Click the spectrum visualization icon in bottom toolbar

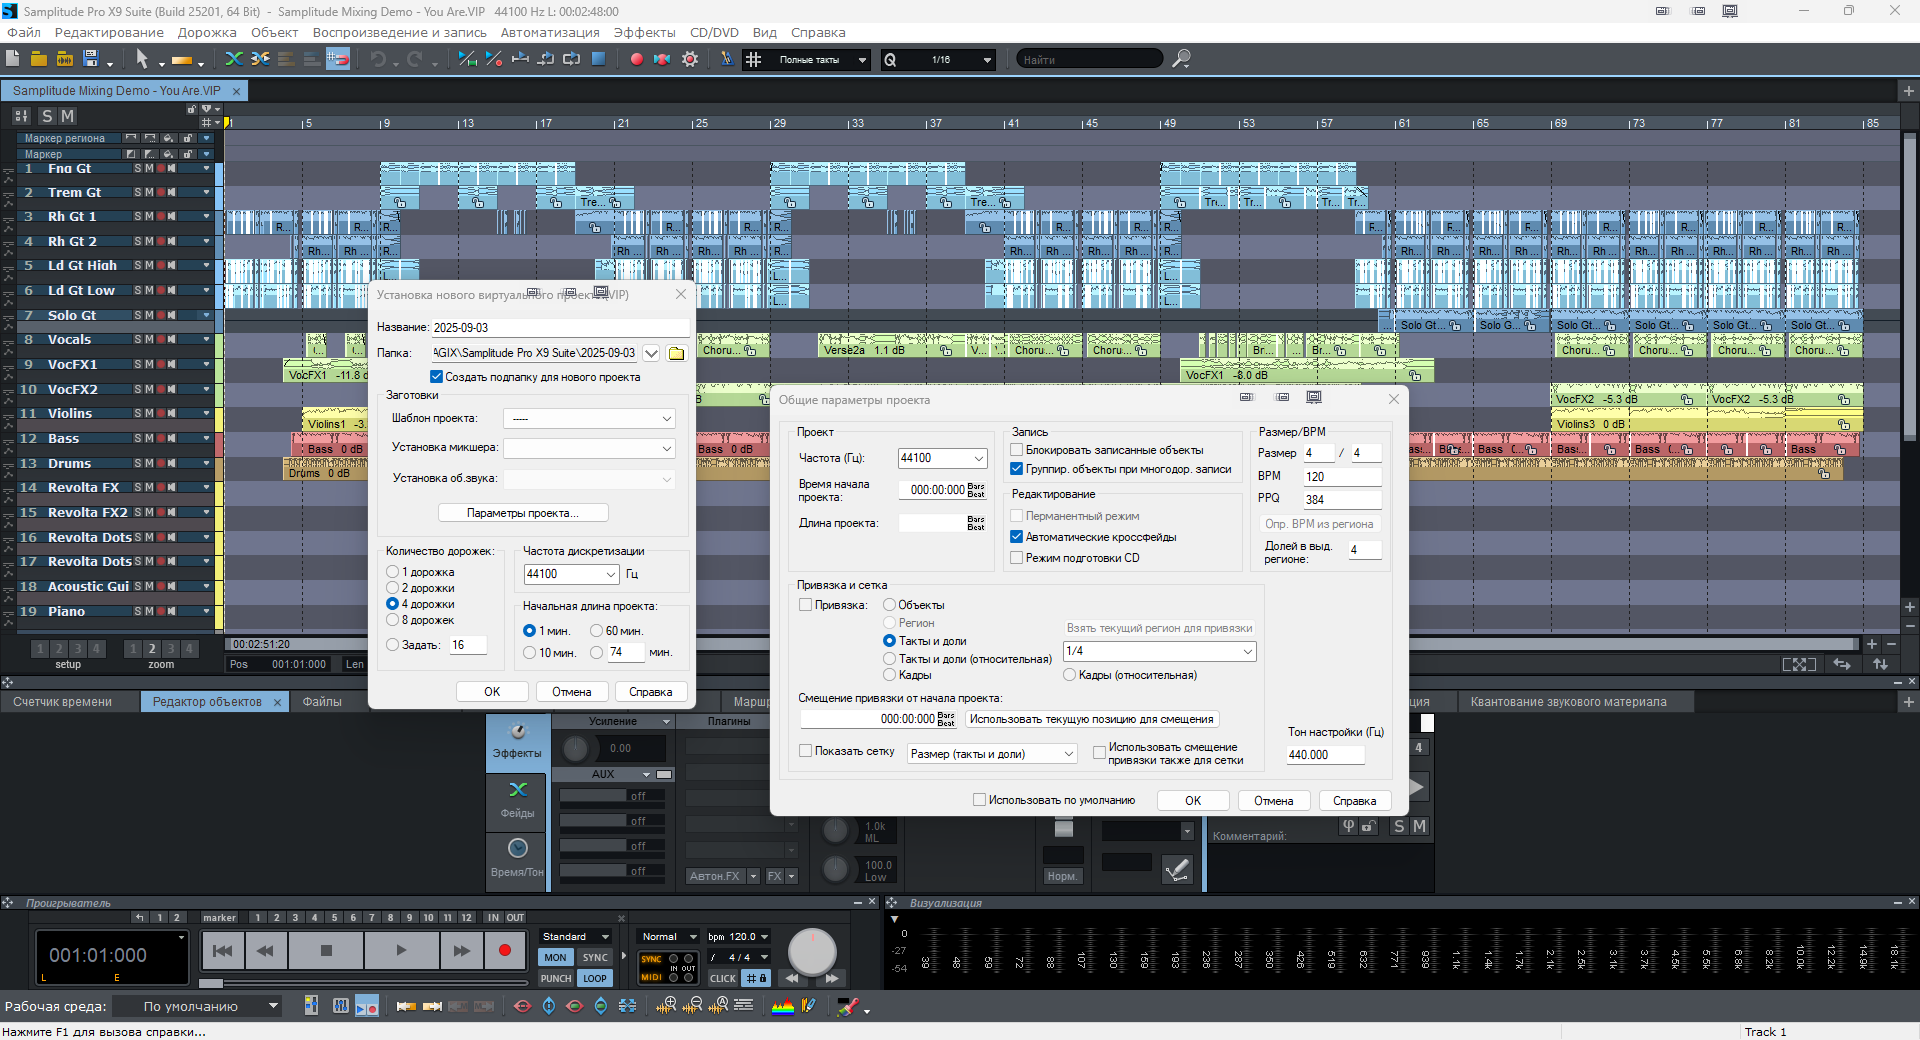point(783,1006)
